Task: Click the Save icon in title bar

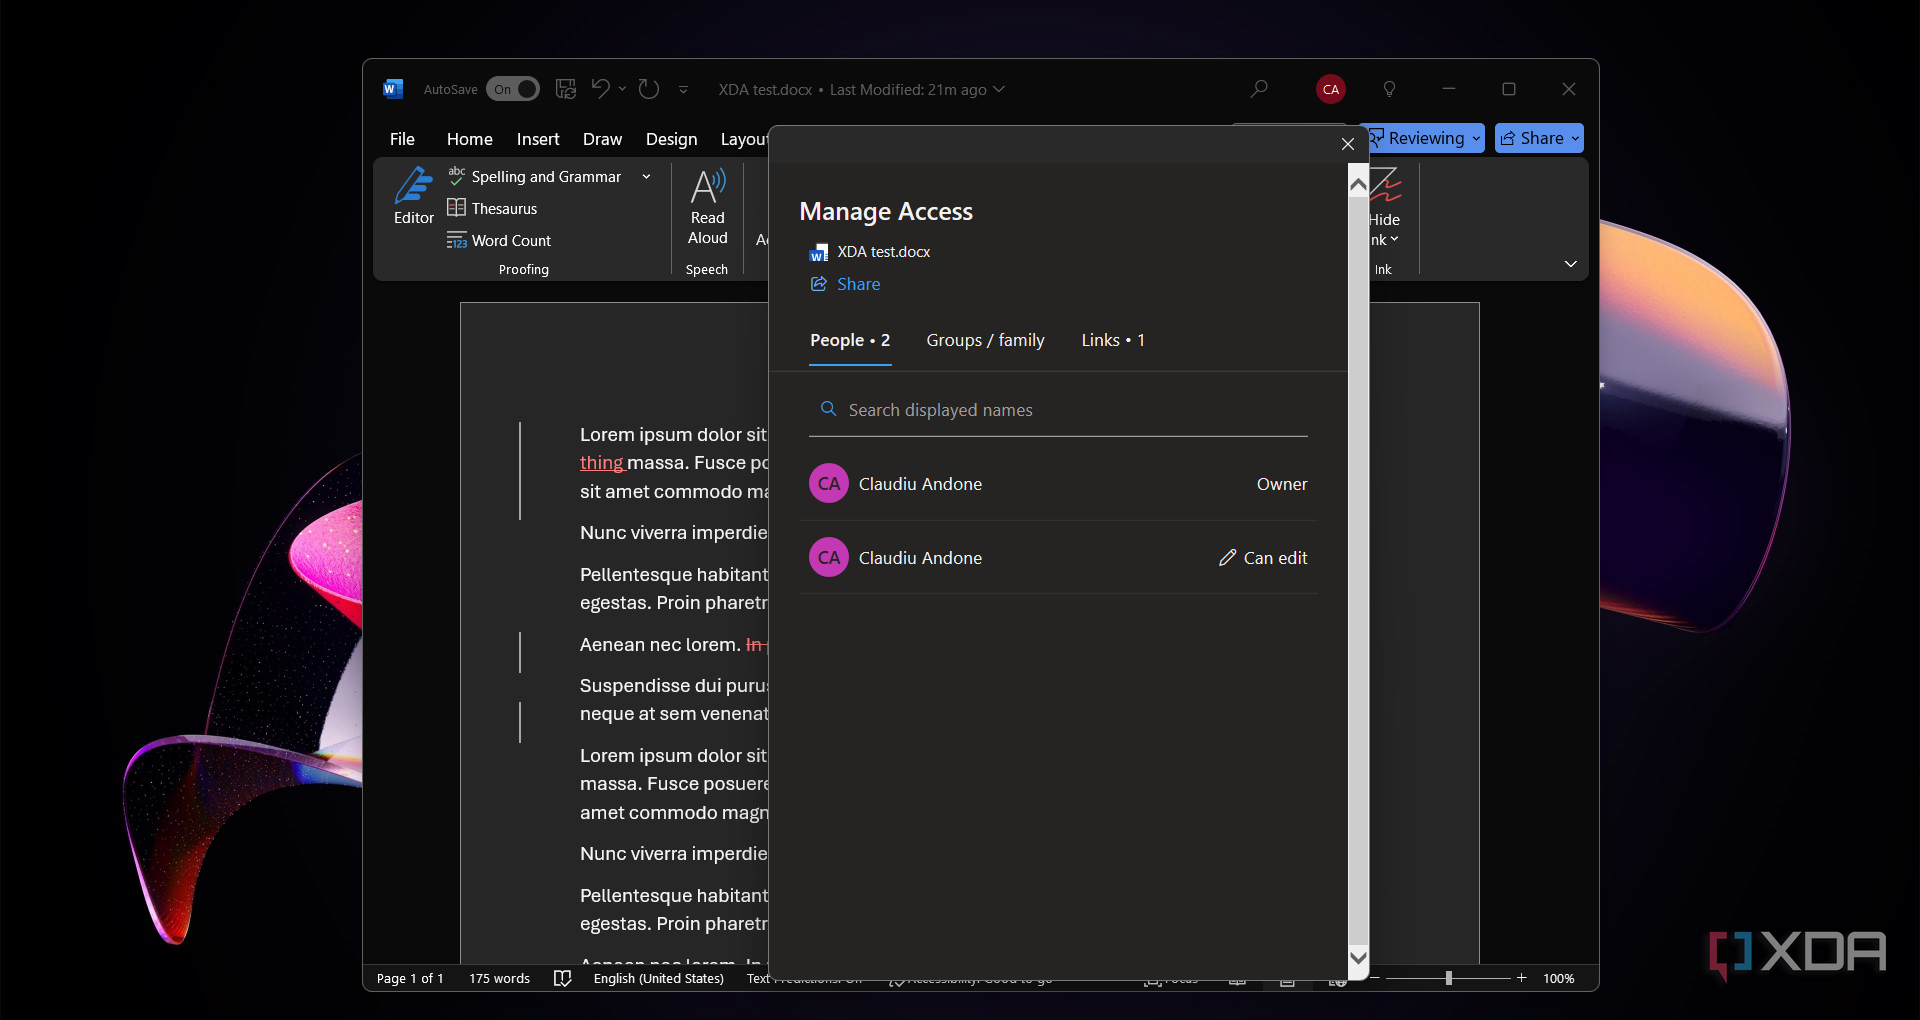Action: tap(566, 89)
